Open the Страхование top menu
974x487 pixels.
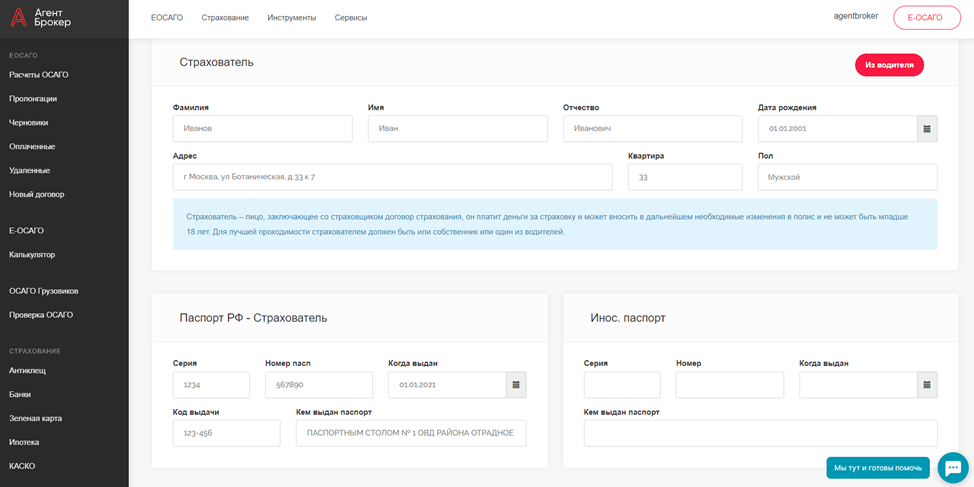(225, 18)
